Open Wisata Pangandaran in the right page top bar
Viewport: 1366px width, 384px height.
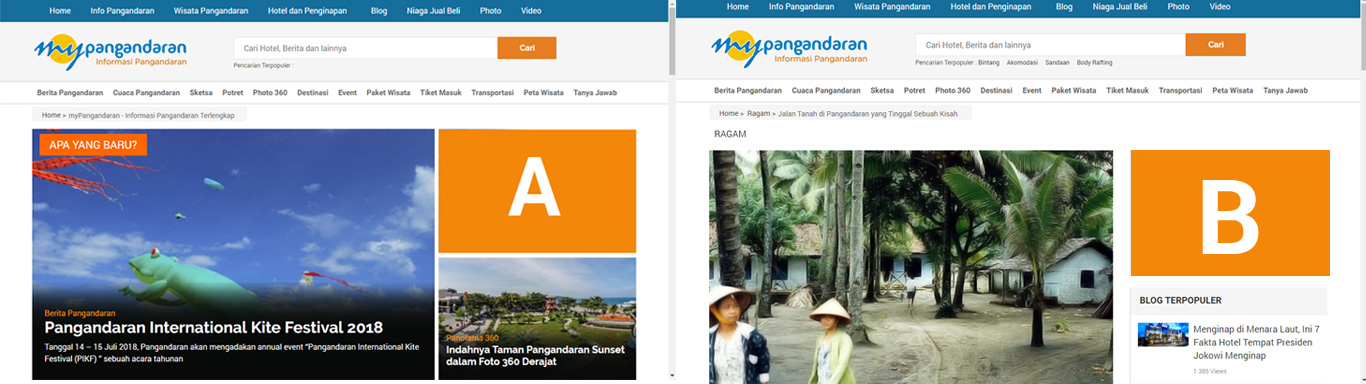(892, 6)
